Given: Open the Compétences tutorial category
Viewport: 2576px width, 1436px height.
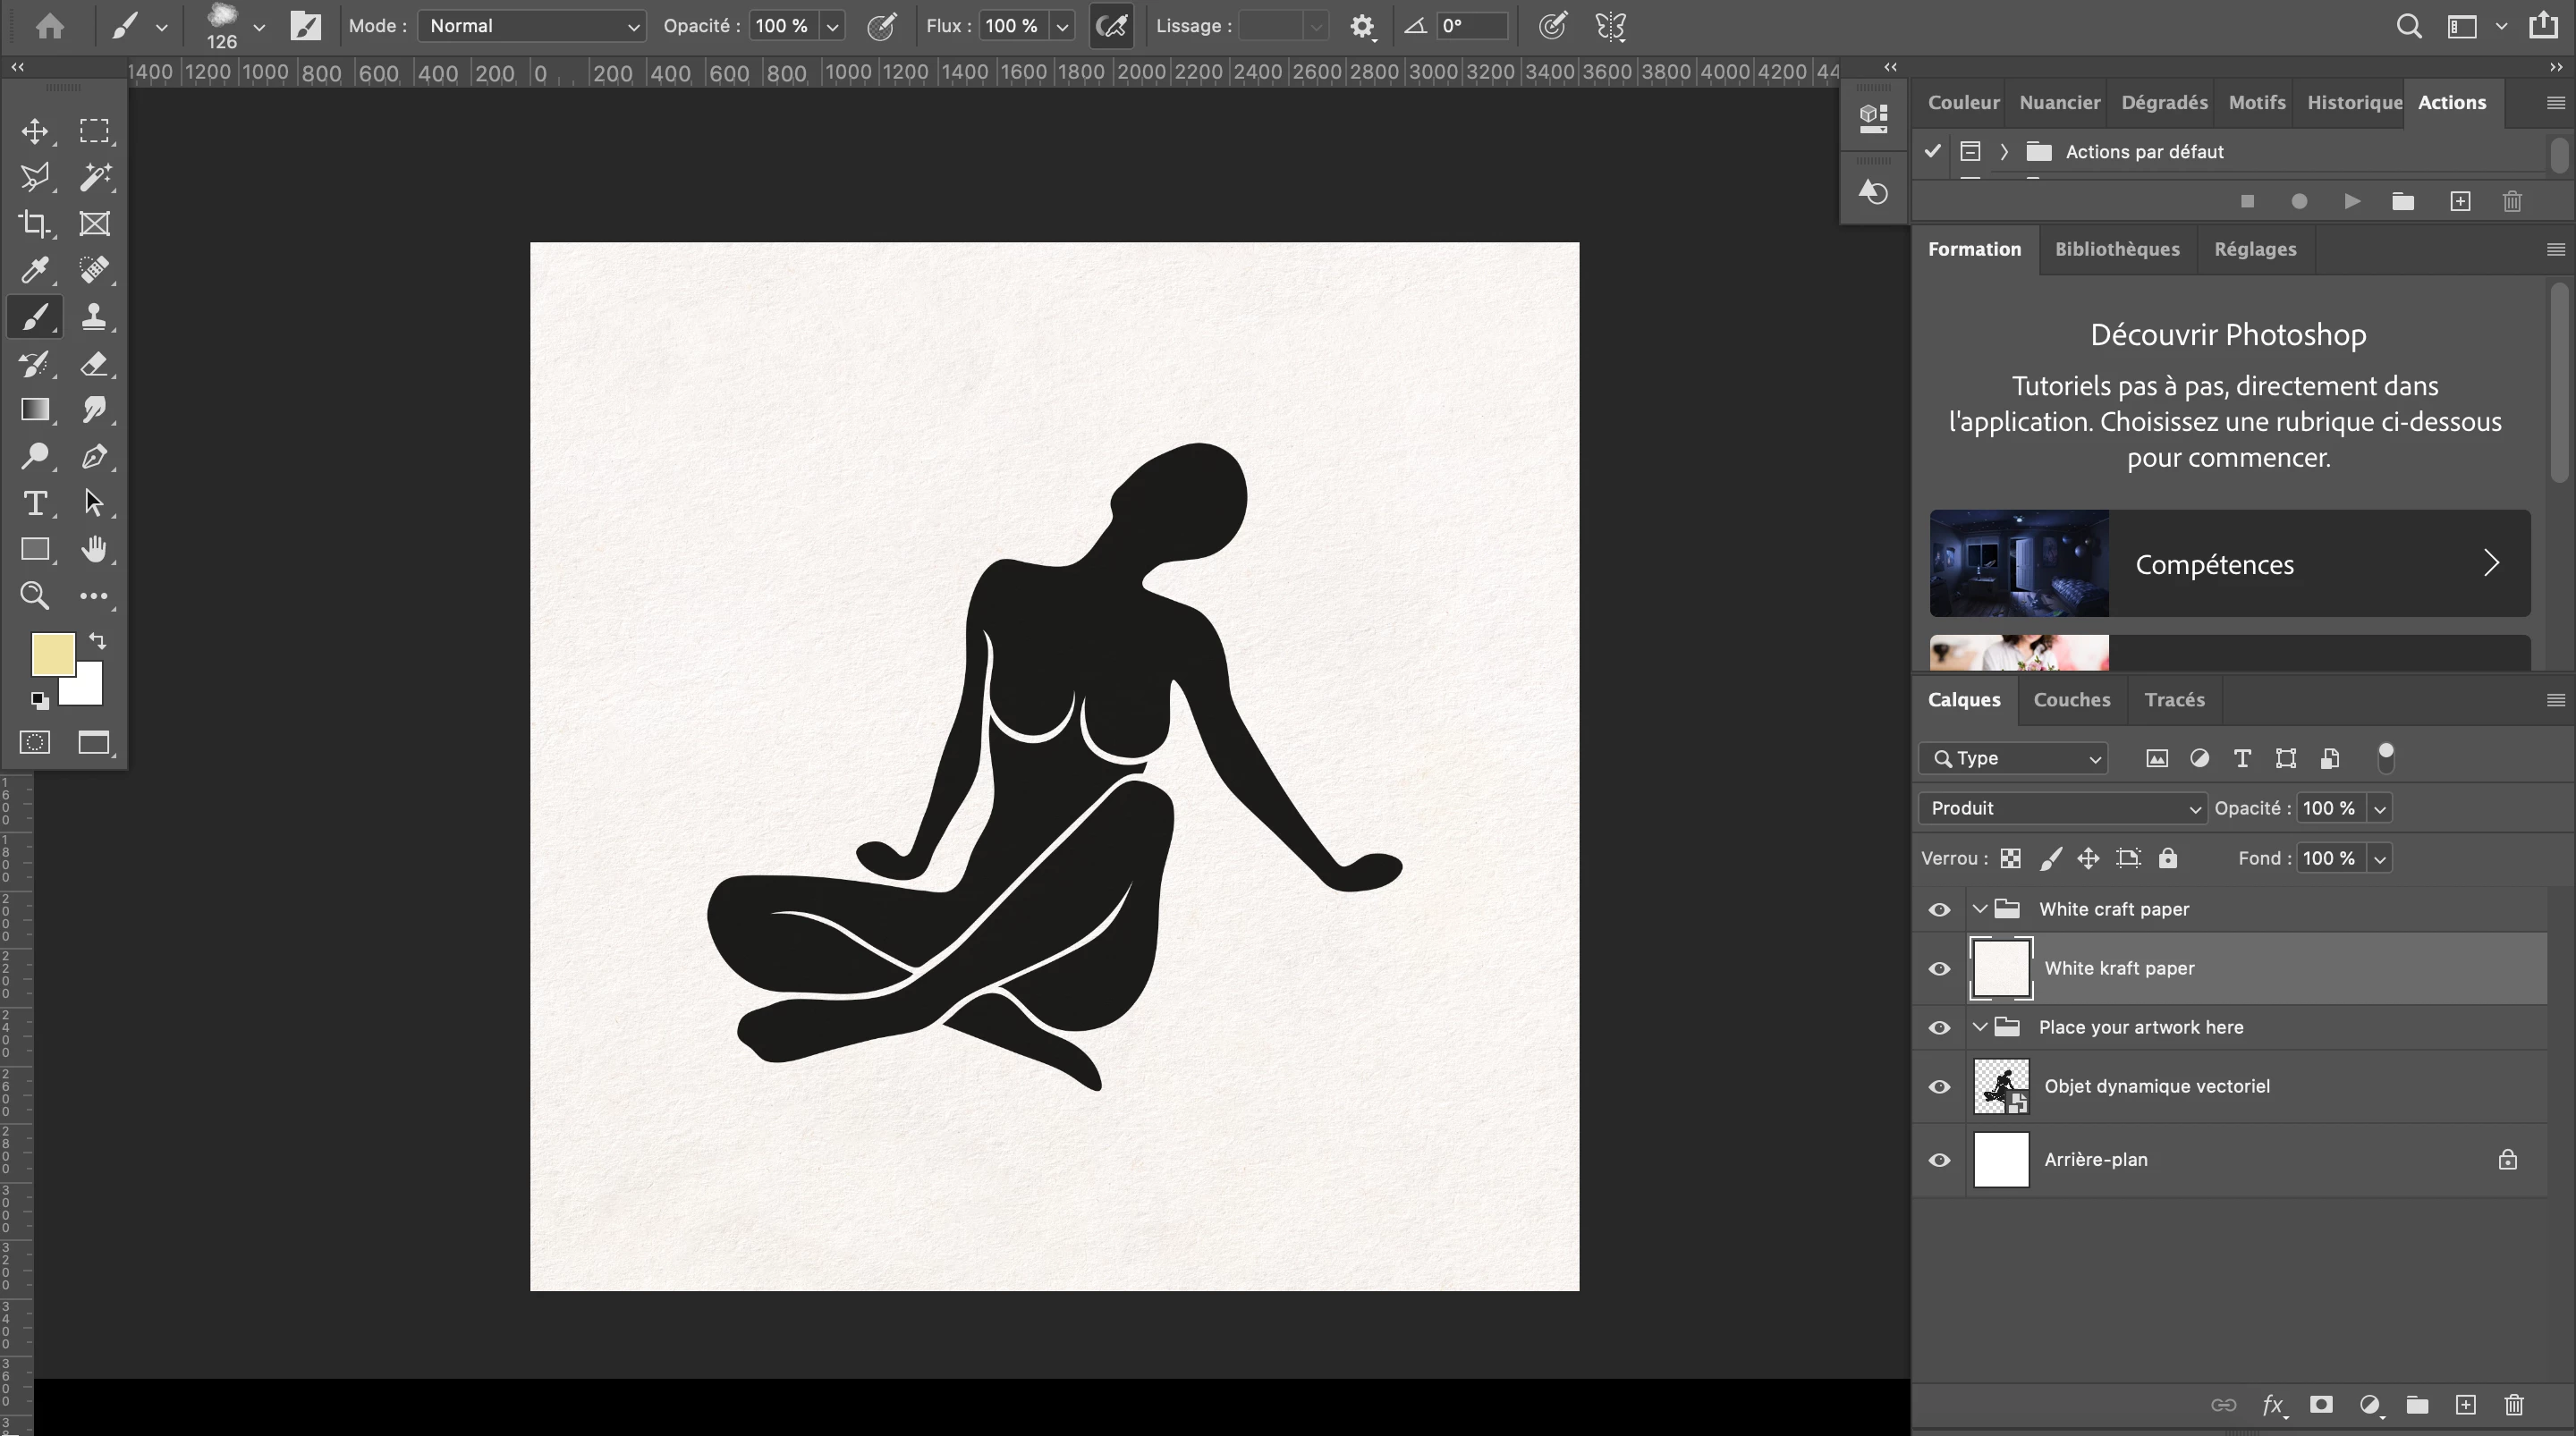Looking at the screenshot, I should (x=2229, y=564).
